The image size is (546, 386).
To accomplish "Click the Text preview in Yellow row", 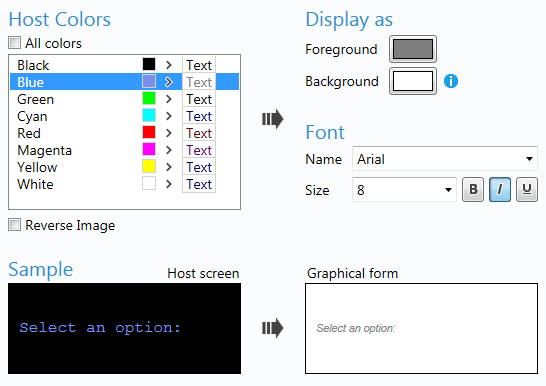I will (x=199, y=167).
